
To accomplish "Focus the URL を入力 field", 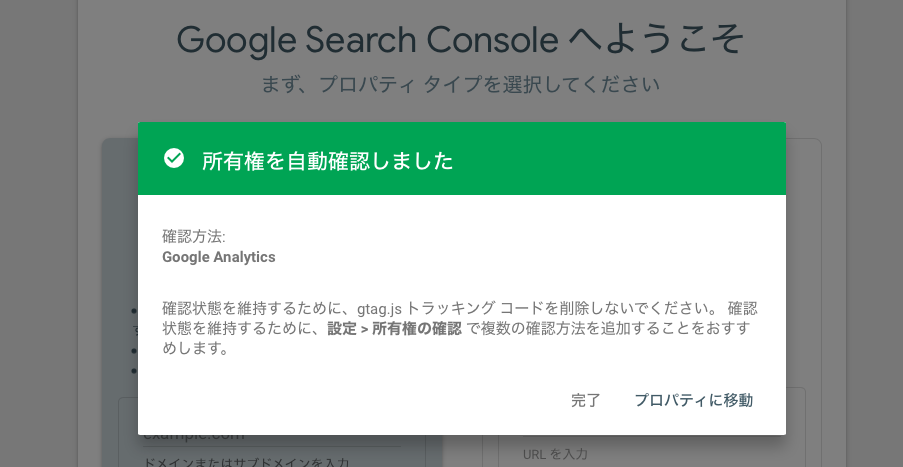I will [x=555, y=454].
